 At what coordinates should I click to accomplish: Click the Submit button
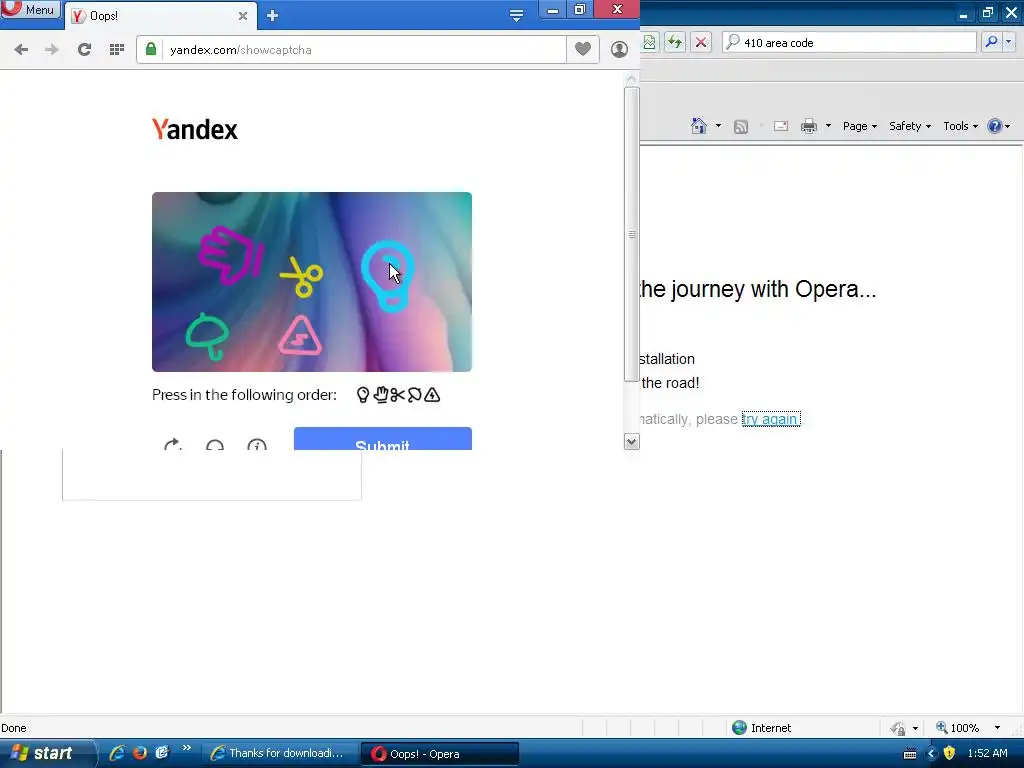tap(383, 439)
